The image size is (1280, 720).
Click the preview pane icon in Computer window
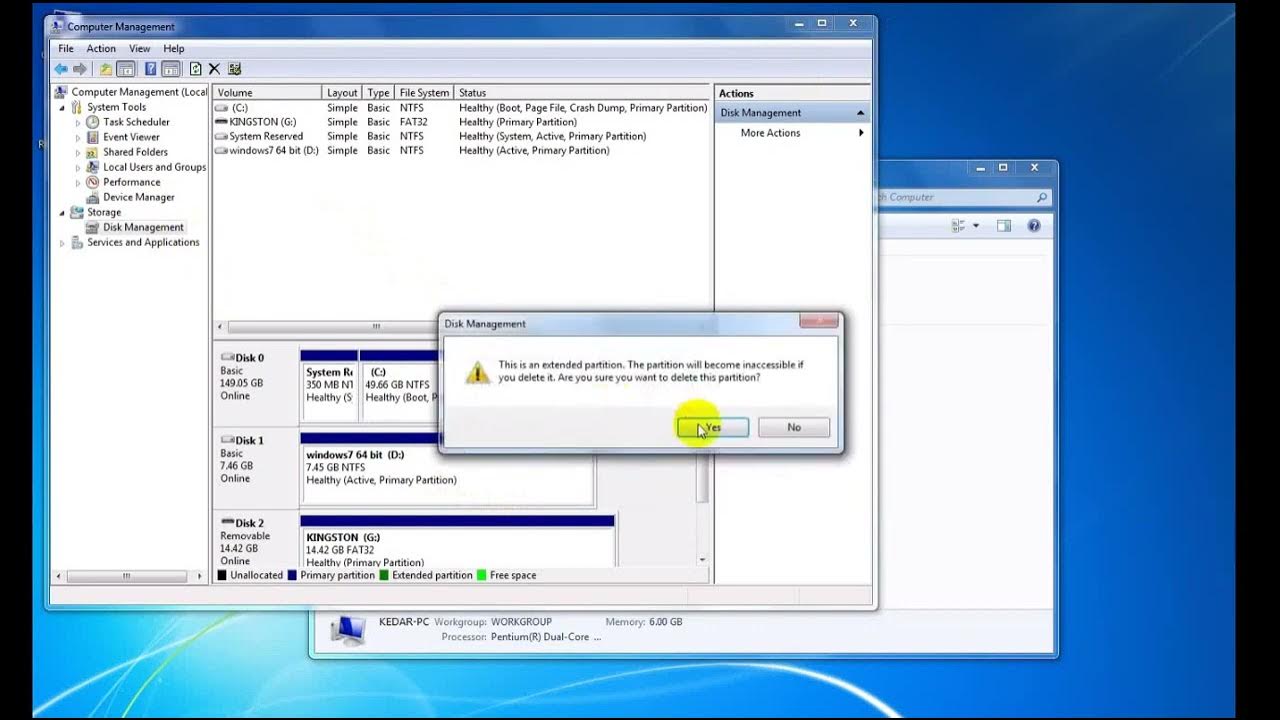pos(1005,226)
